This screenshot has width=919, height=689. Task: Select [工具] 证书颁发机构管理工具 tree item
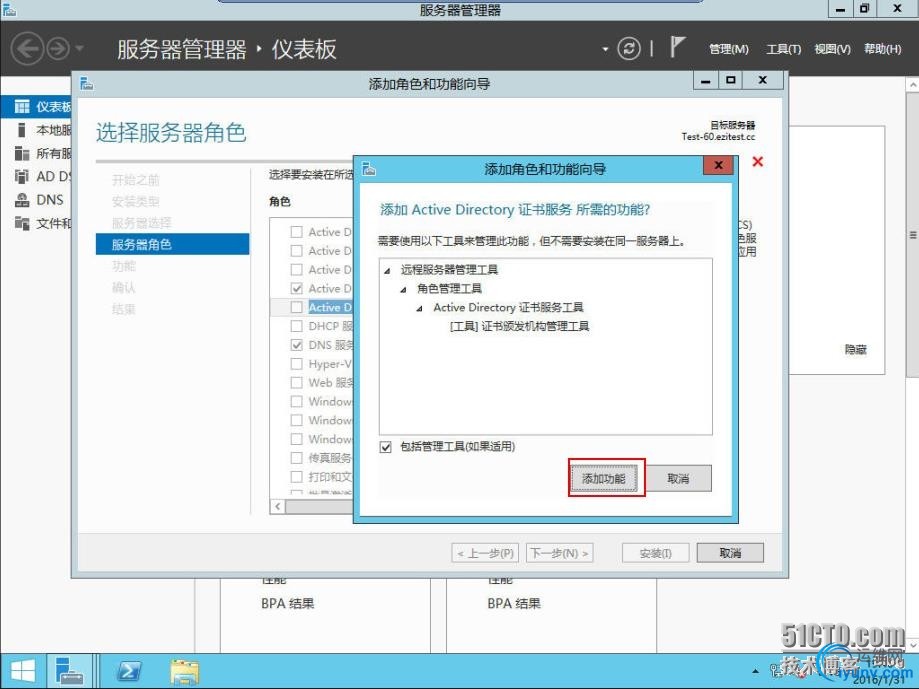(x=519, y=326)
